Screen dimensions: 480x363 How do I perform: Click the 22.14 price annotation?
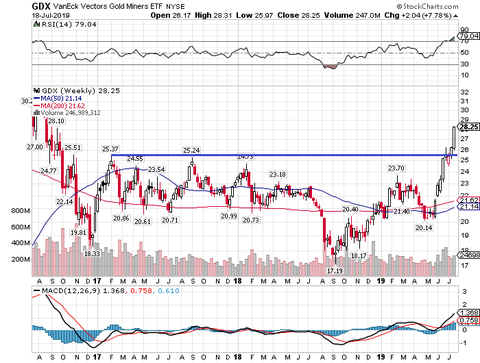(x=64, y=202)
